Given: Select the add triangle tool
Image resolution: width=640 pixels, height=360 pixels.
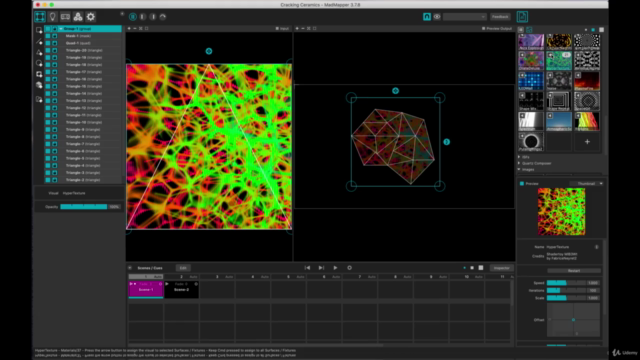Looking at the screenshot, I should pos(39,52).
